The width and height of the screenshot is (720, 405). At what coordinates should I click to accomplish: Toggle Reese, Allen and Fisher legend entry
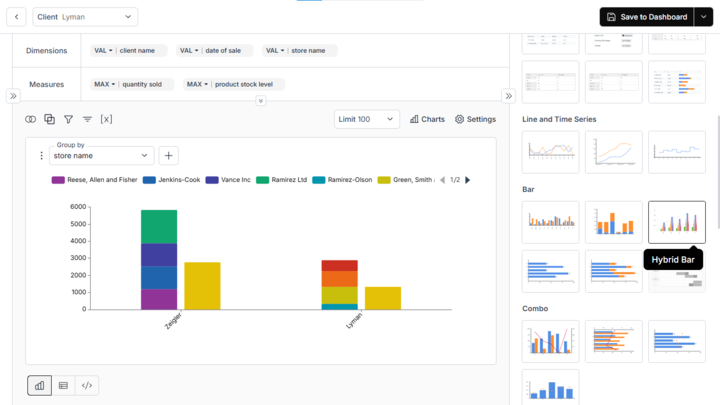[x=95, y=180]
